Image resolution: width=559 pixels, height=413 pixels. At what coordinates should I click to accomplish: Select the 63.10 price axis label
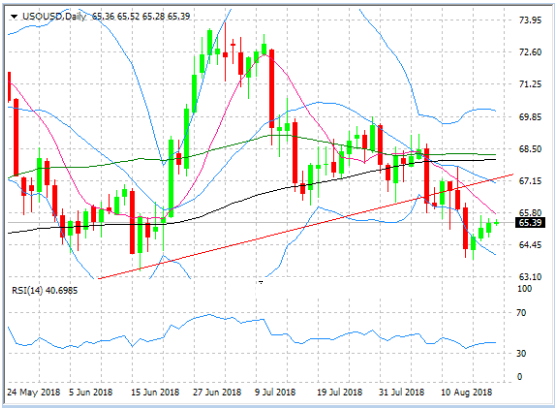[x=530, y=277]
